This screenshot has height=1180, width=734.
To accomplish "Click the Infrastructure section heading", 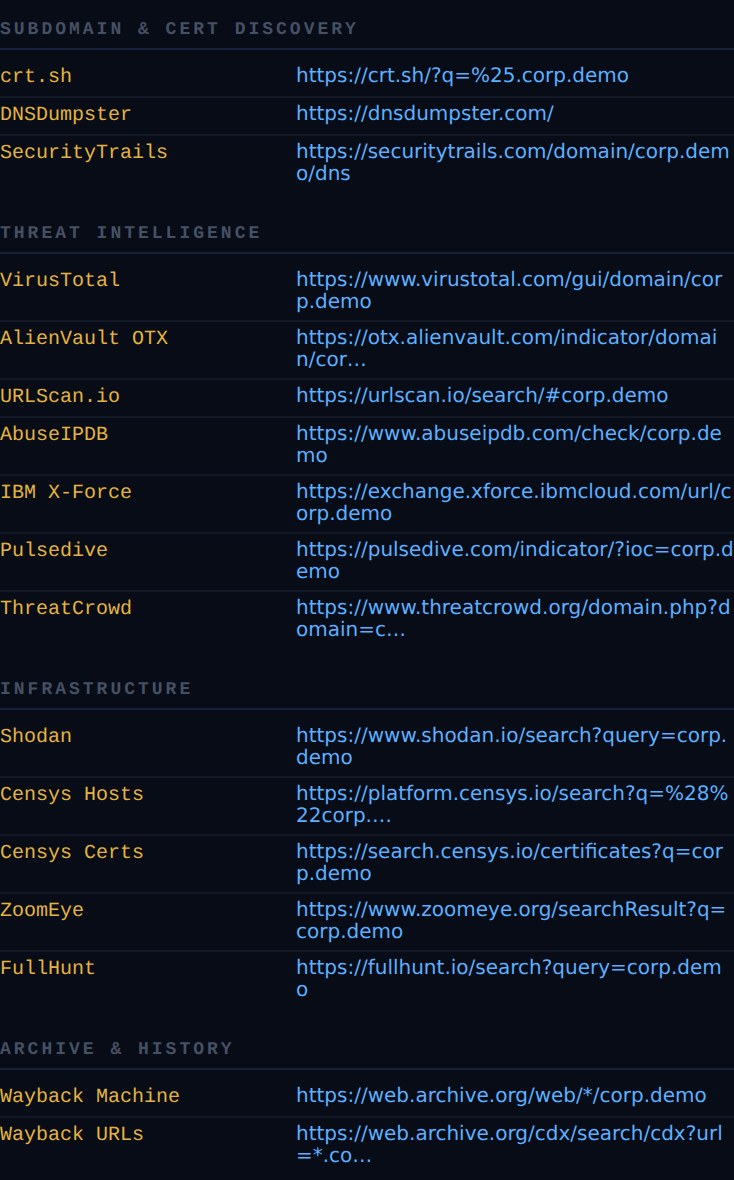I will click(x=96, y=689).
